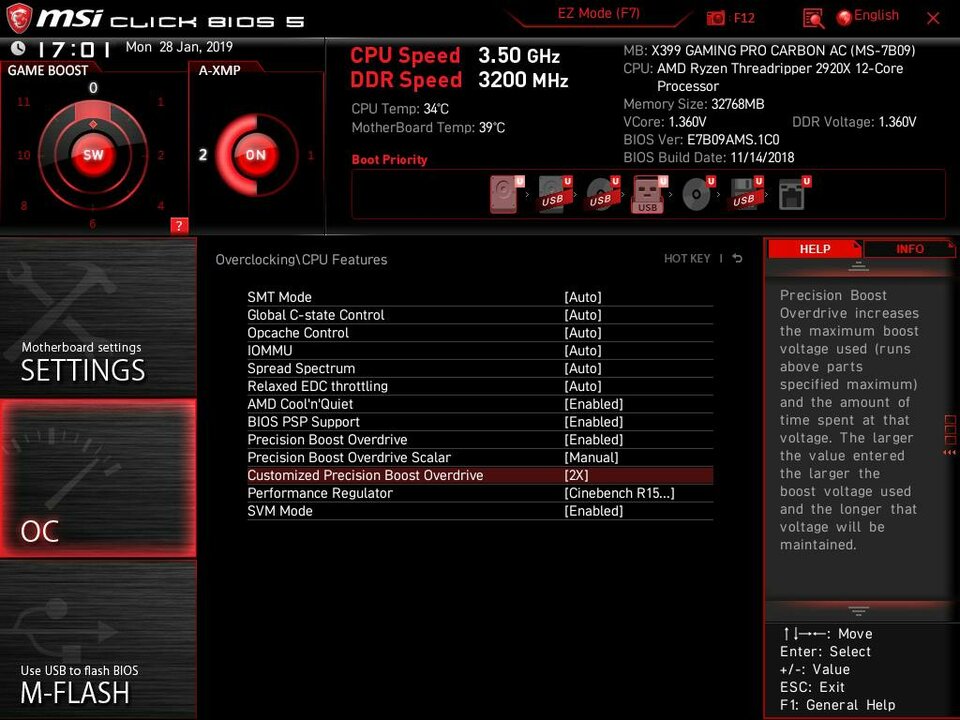Select GAME BOOST dial position 2
This screenshot has height=720, width=960.
[161, 155]
